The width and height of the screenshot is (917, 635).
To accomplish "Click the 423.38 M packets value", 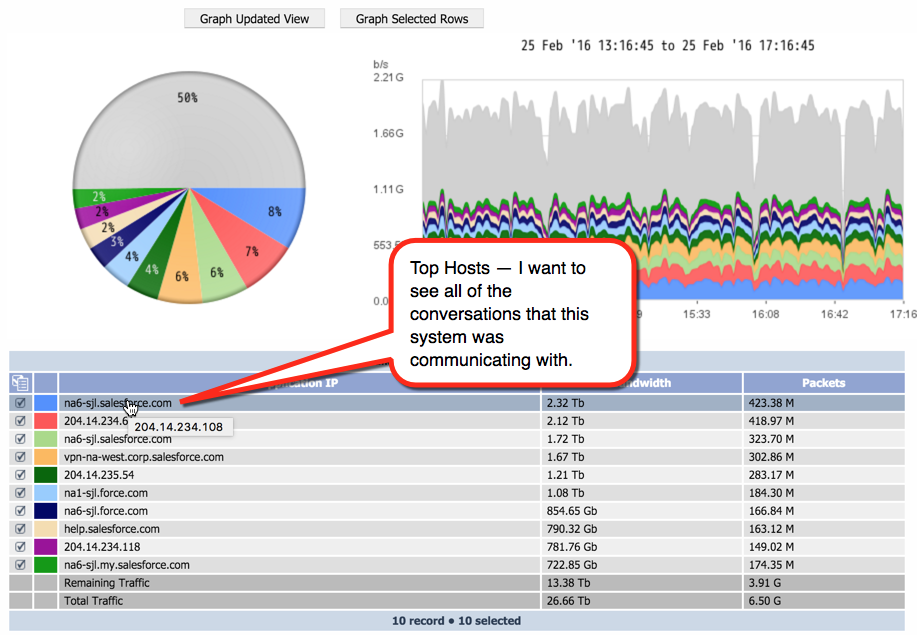I will click(x=771, y=403).
